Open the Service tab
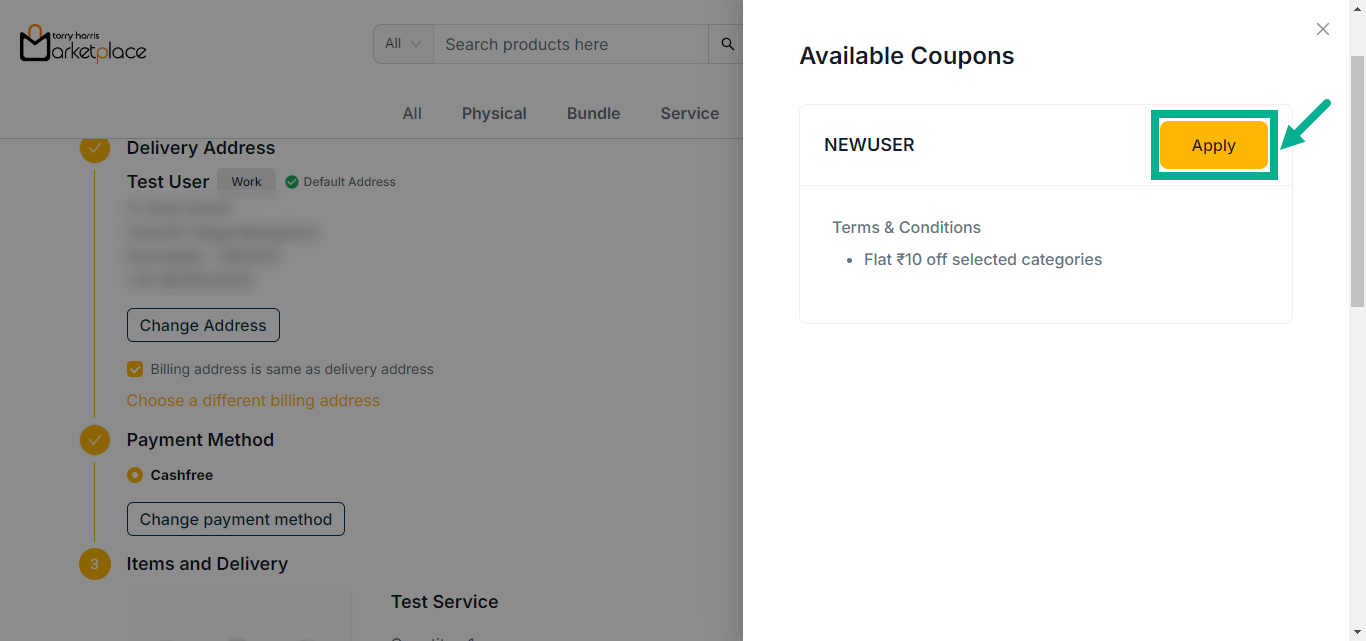This screenshot has height=641, width=1366. click(x=689, y=114)
